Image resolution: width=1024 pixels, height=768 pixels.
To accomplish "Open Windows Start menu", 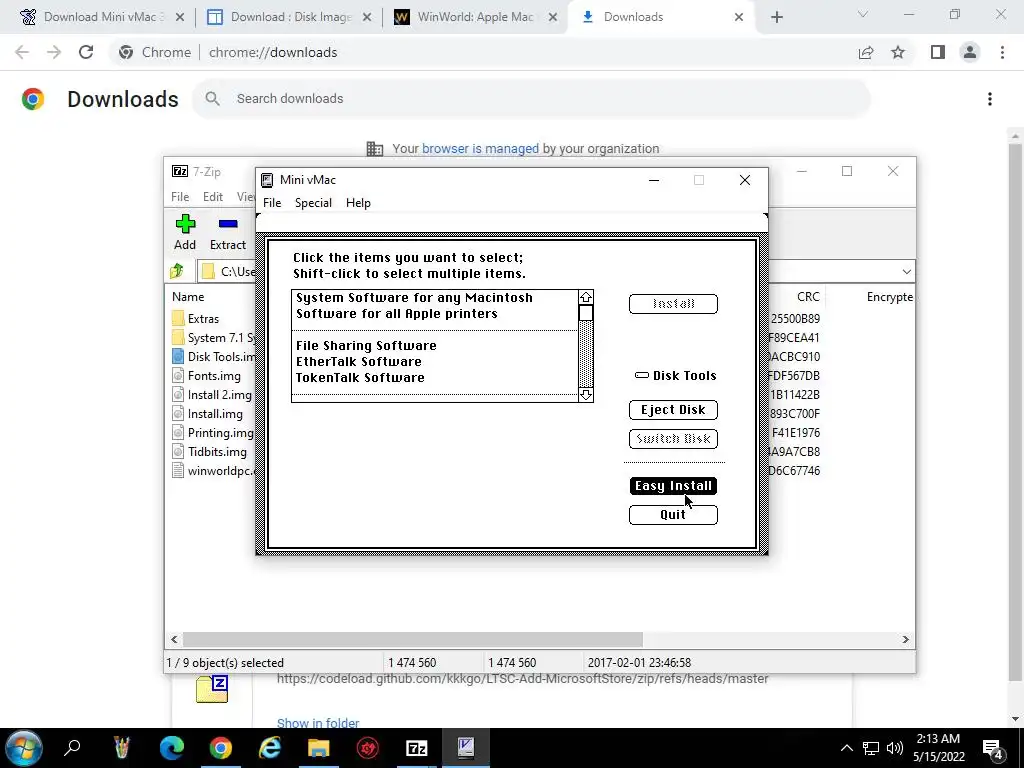I will pos(24,748).
